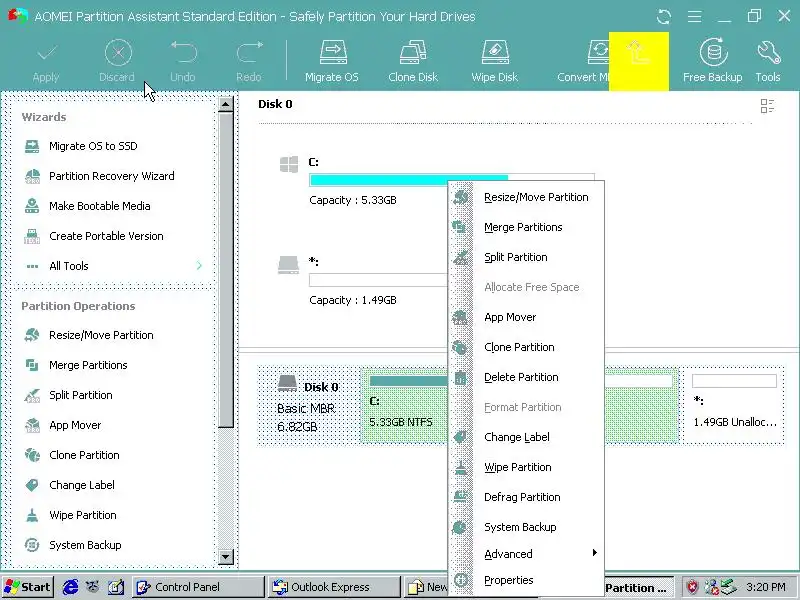This screenshot has width=800, height=600.
Task: Open the hamburger menu in title bar
Action: (x=694, y=17)
